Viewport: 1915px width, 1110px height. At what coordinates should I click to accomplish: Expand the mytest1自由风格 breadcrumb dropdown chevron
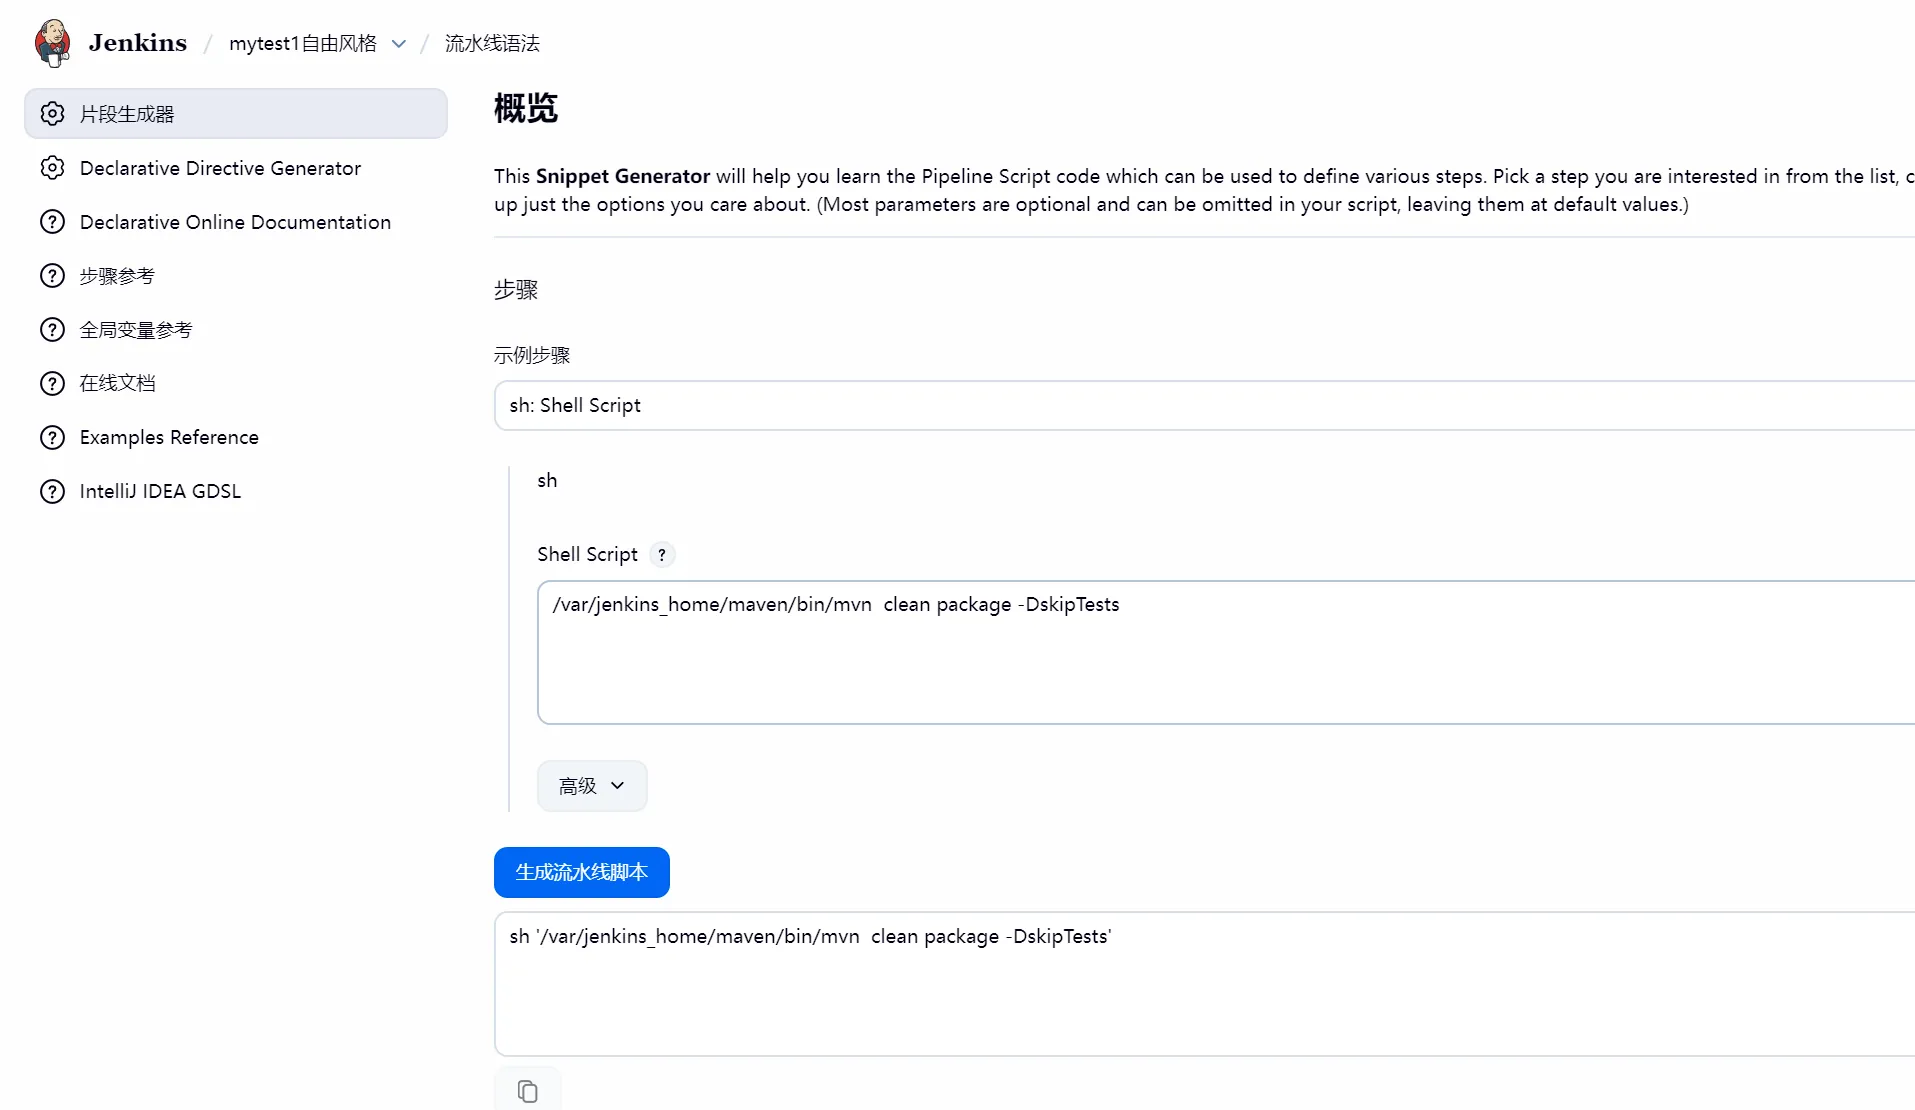tap(399, 44)
